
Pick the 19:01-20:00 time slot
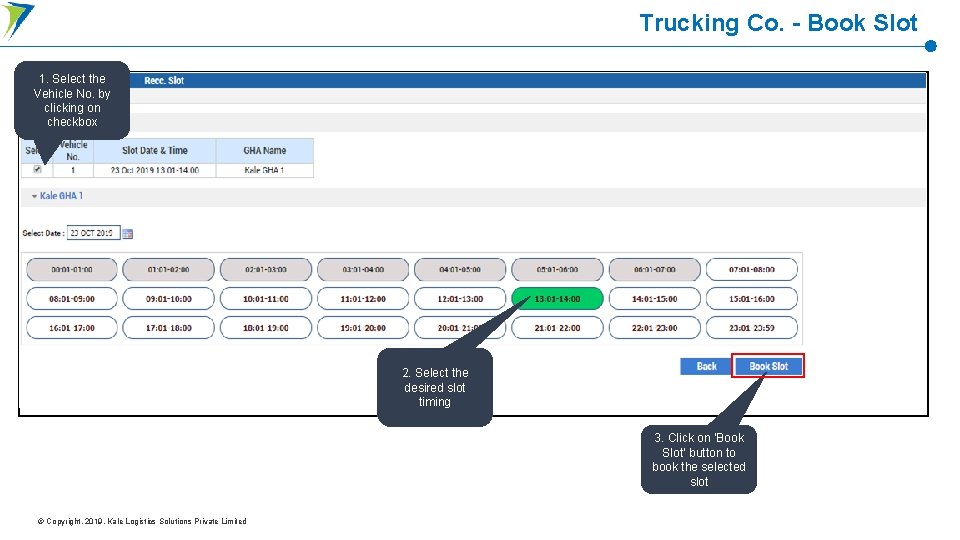click(x=363, y=328)
